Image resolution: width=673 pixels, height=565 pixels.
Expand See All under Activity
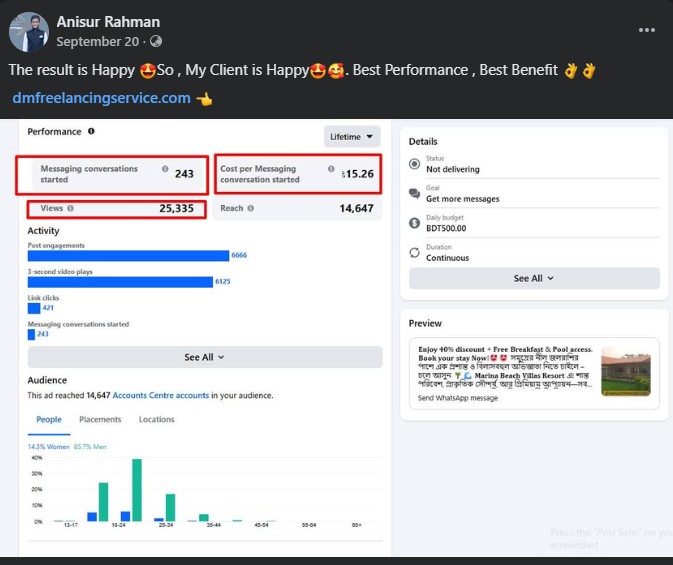[205, 357]
